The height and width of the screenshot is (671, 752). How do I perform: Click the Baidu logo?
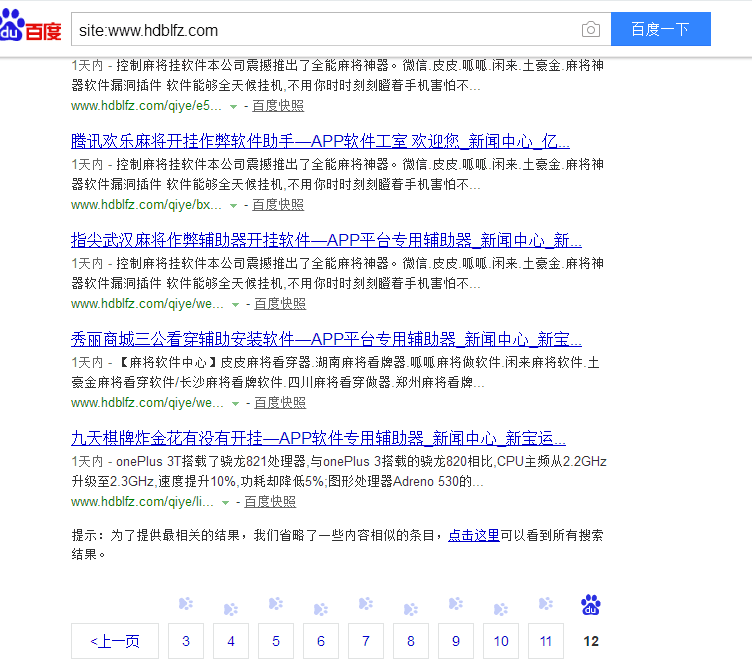coord(30,25)
